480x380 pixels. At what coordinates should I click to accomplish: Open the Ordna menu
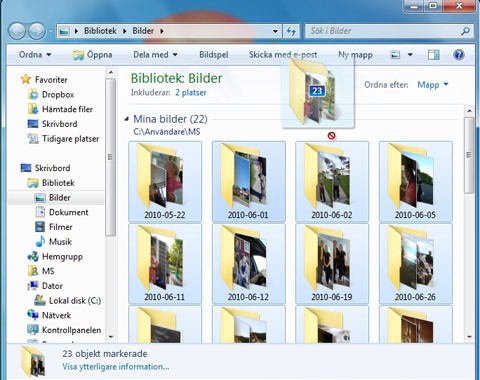pyautogui.click(x=35, y=55)
